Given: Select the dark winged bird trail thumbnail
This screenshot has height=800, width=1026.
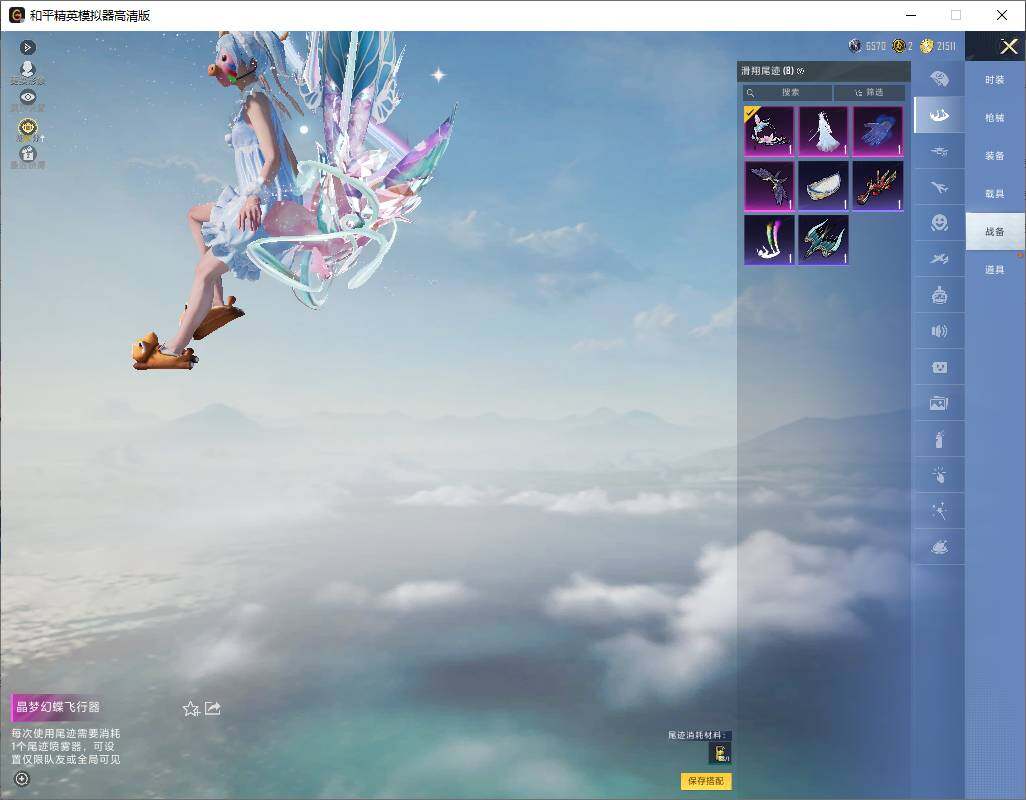Looking at the screenshot, I should [769, 186].
